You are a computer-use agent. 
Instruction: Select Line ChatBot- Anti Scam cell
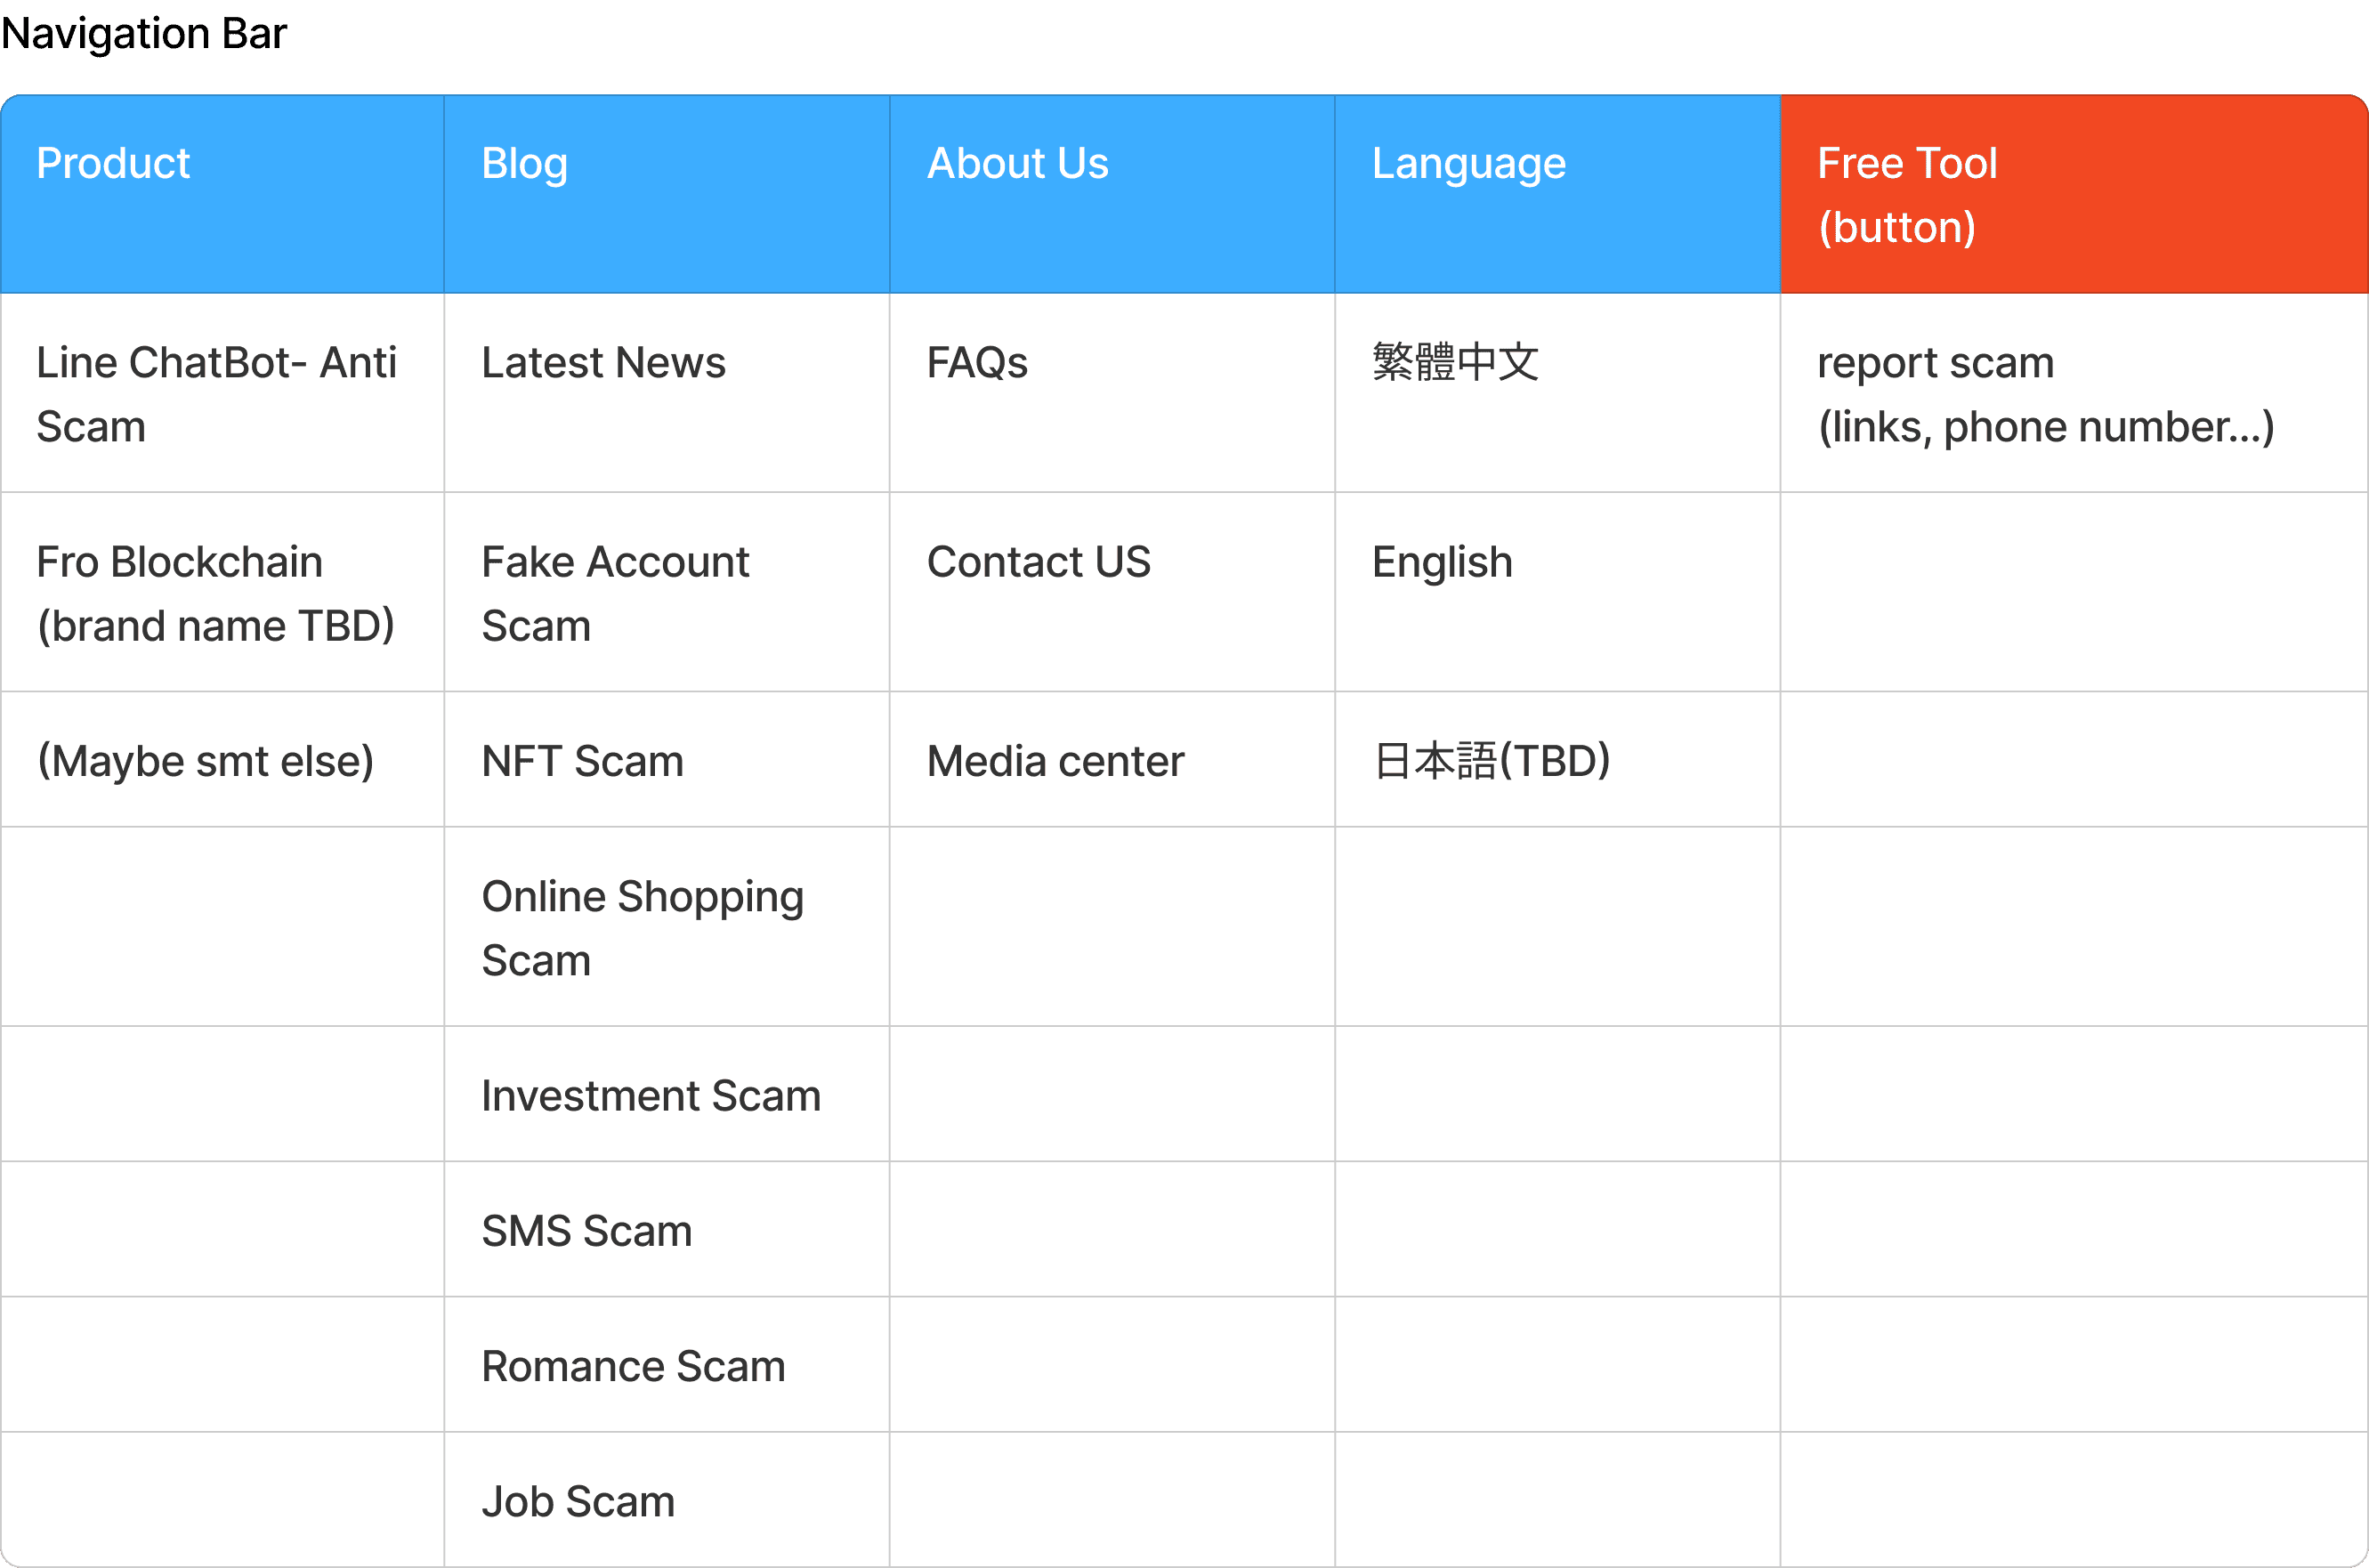[216, 394]
